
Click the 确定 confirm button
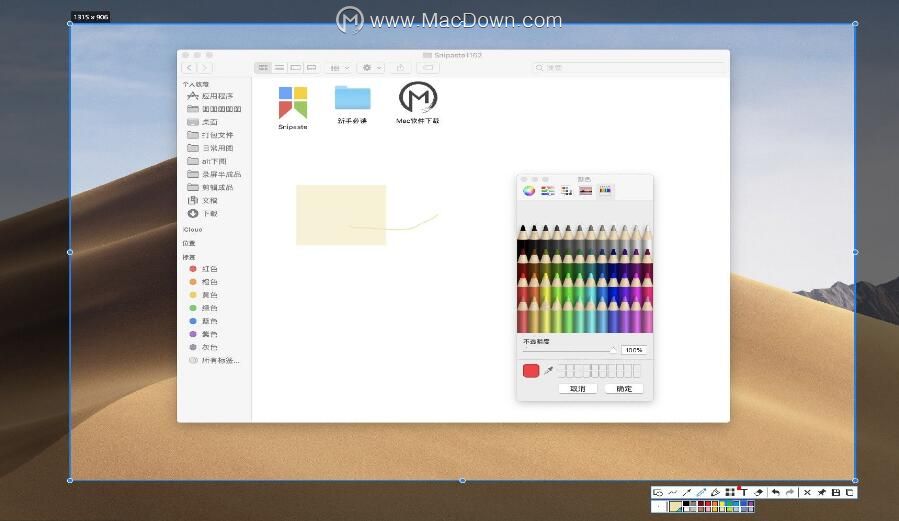click(624, 389)
